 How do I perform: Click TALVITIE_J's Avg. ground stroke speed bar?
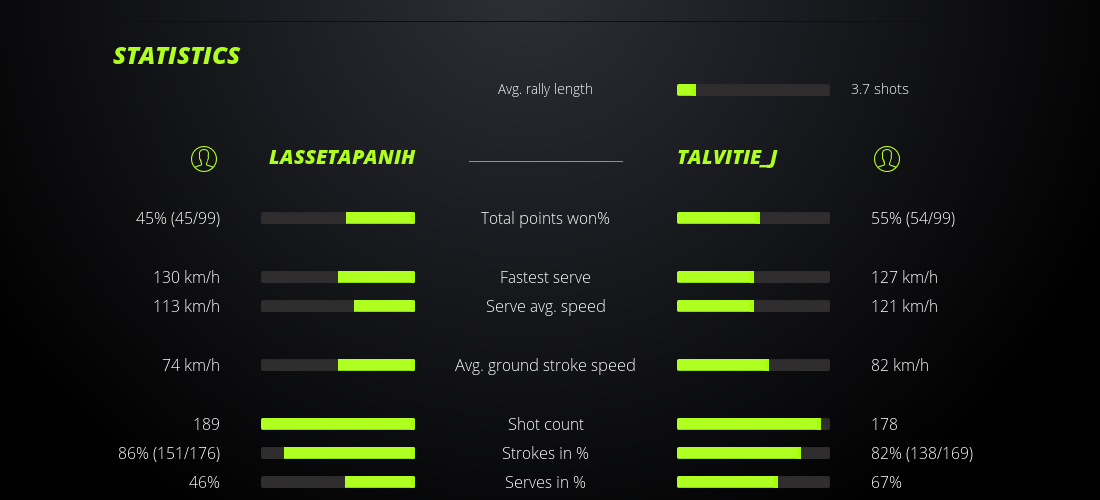(753, 365)
